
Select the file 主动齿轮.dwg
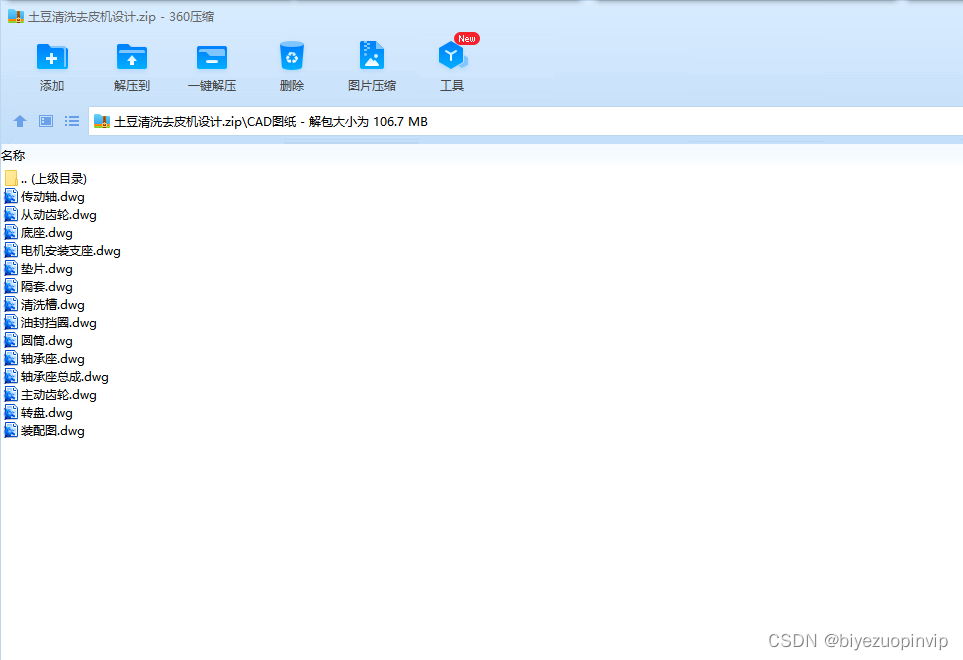pyautogui.click(x=50, y=395)
